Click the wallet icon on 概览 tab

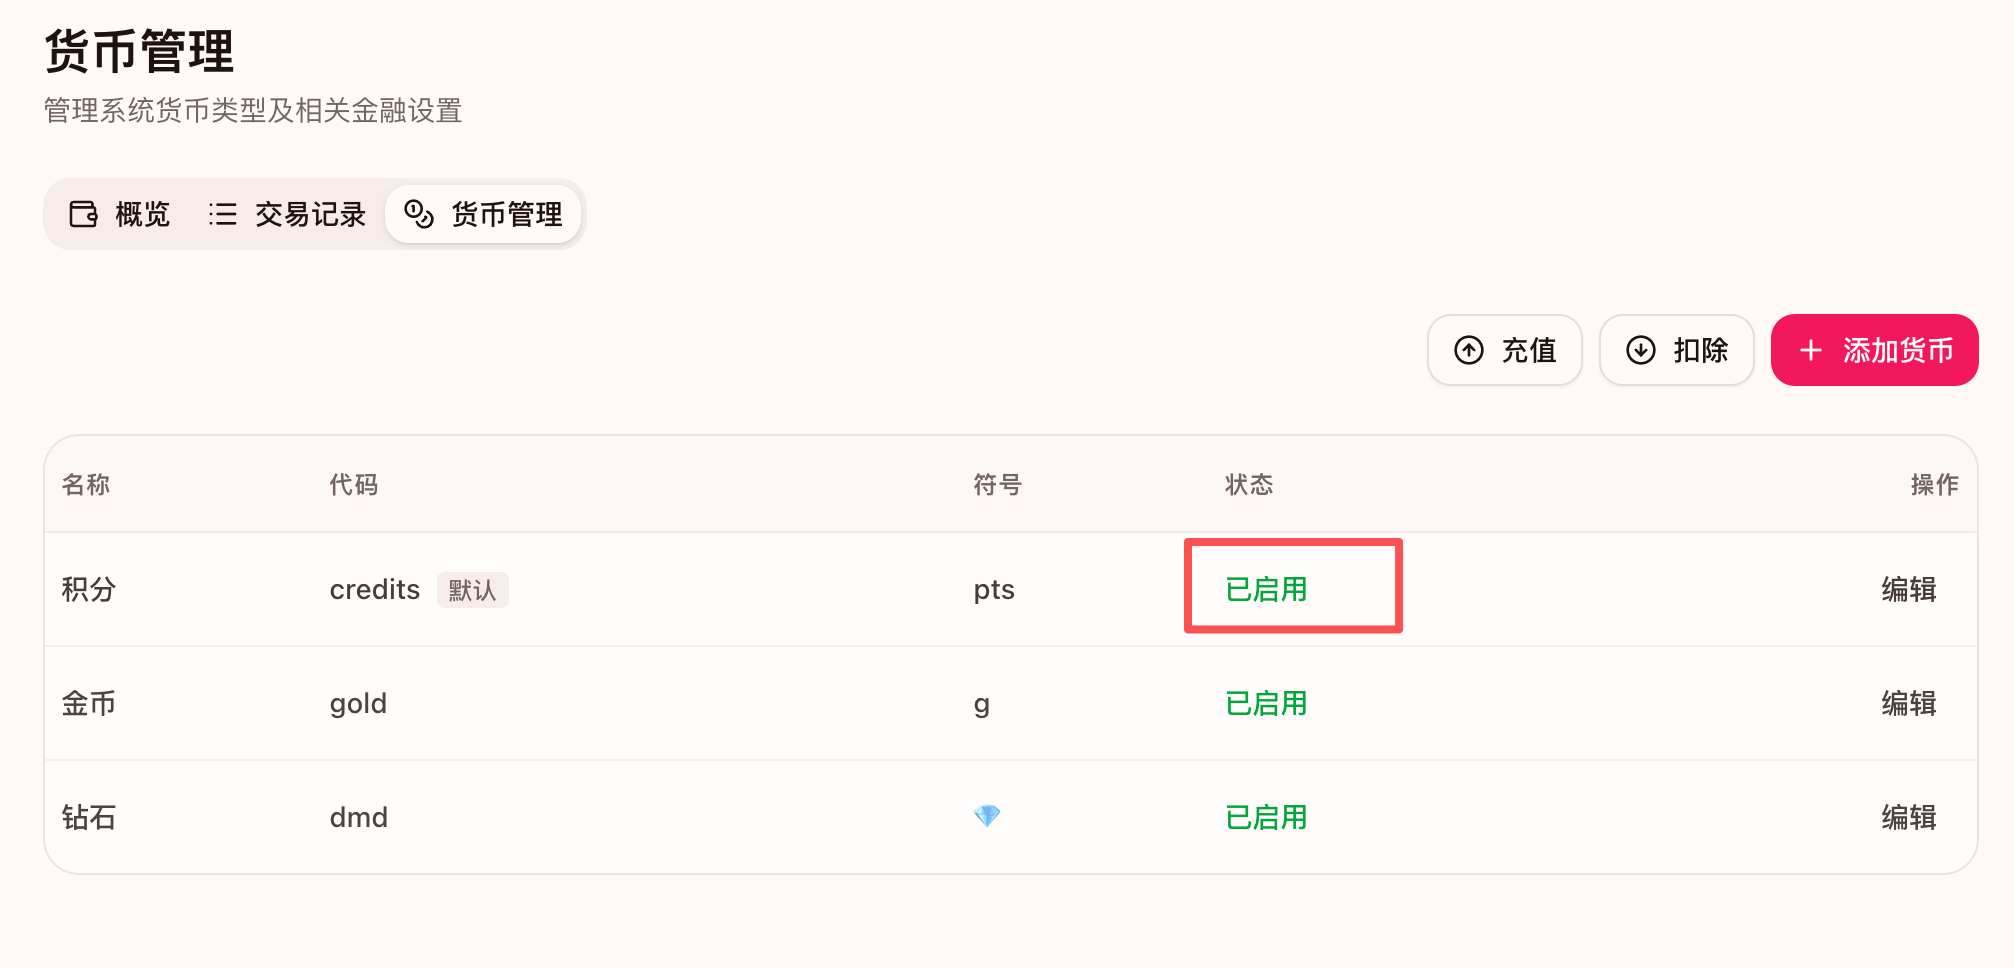click(83, 214)
